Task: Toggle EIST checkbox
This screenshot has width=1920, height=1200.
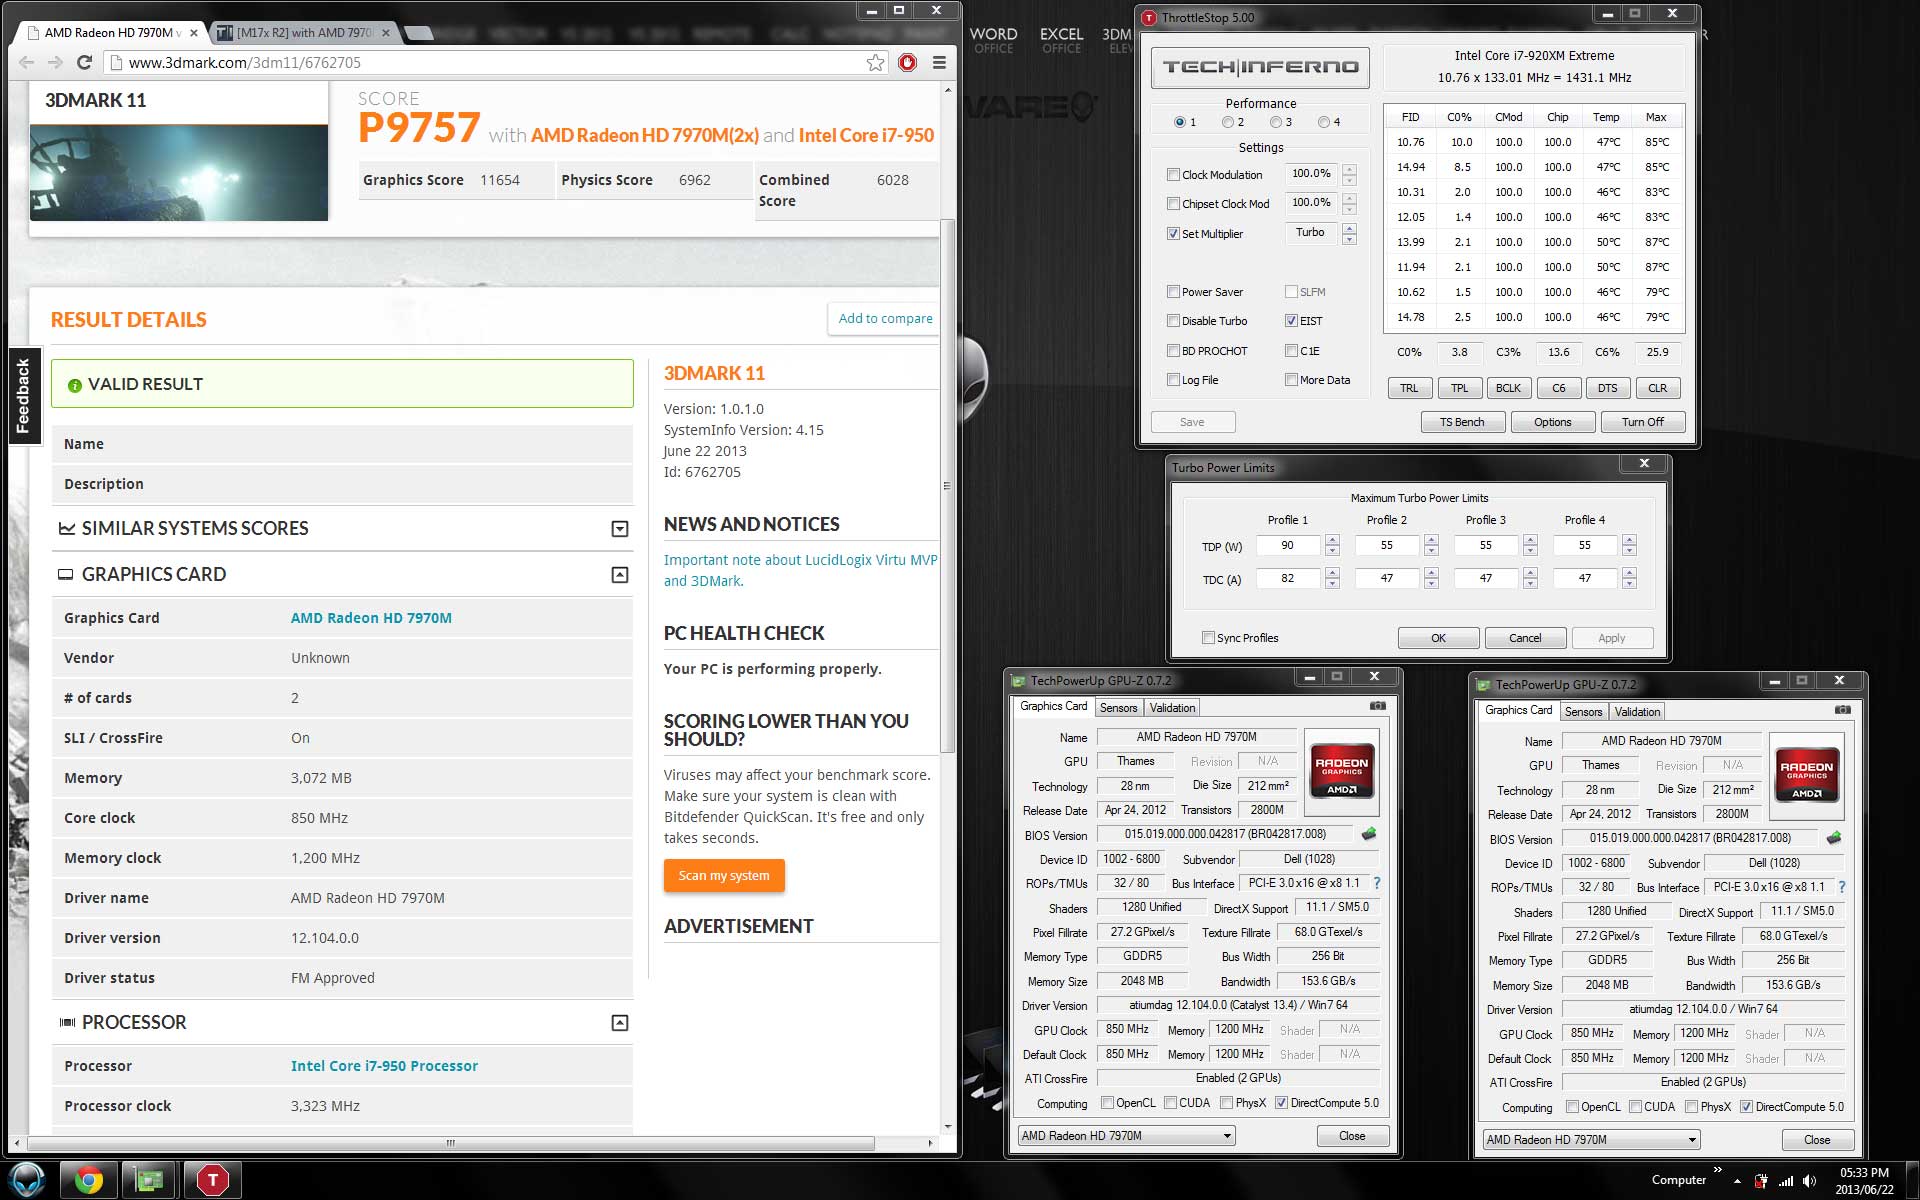Action: point(1291,321)
